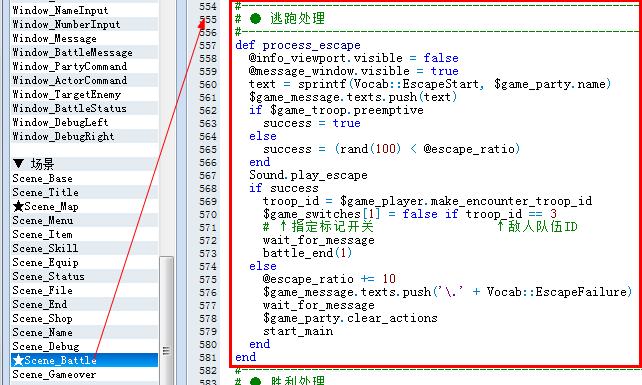Click line number 570 in gutter
The image size is (642, 385).
coord(208,214)
